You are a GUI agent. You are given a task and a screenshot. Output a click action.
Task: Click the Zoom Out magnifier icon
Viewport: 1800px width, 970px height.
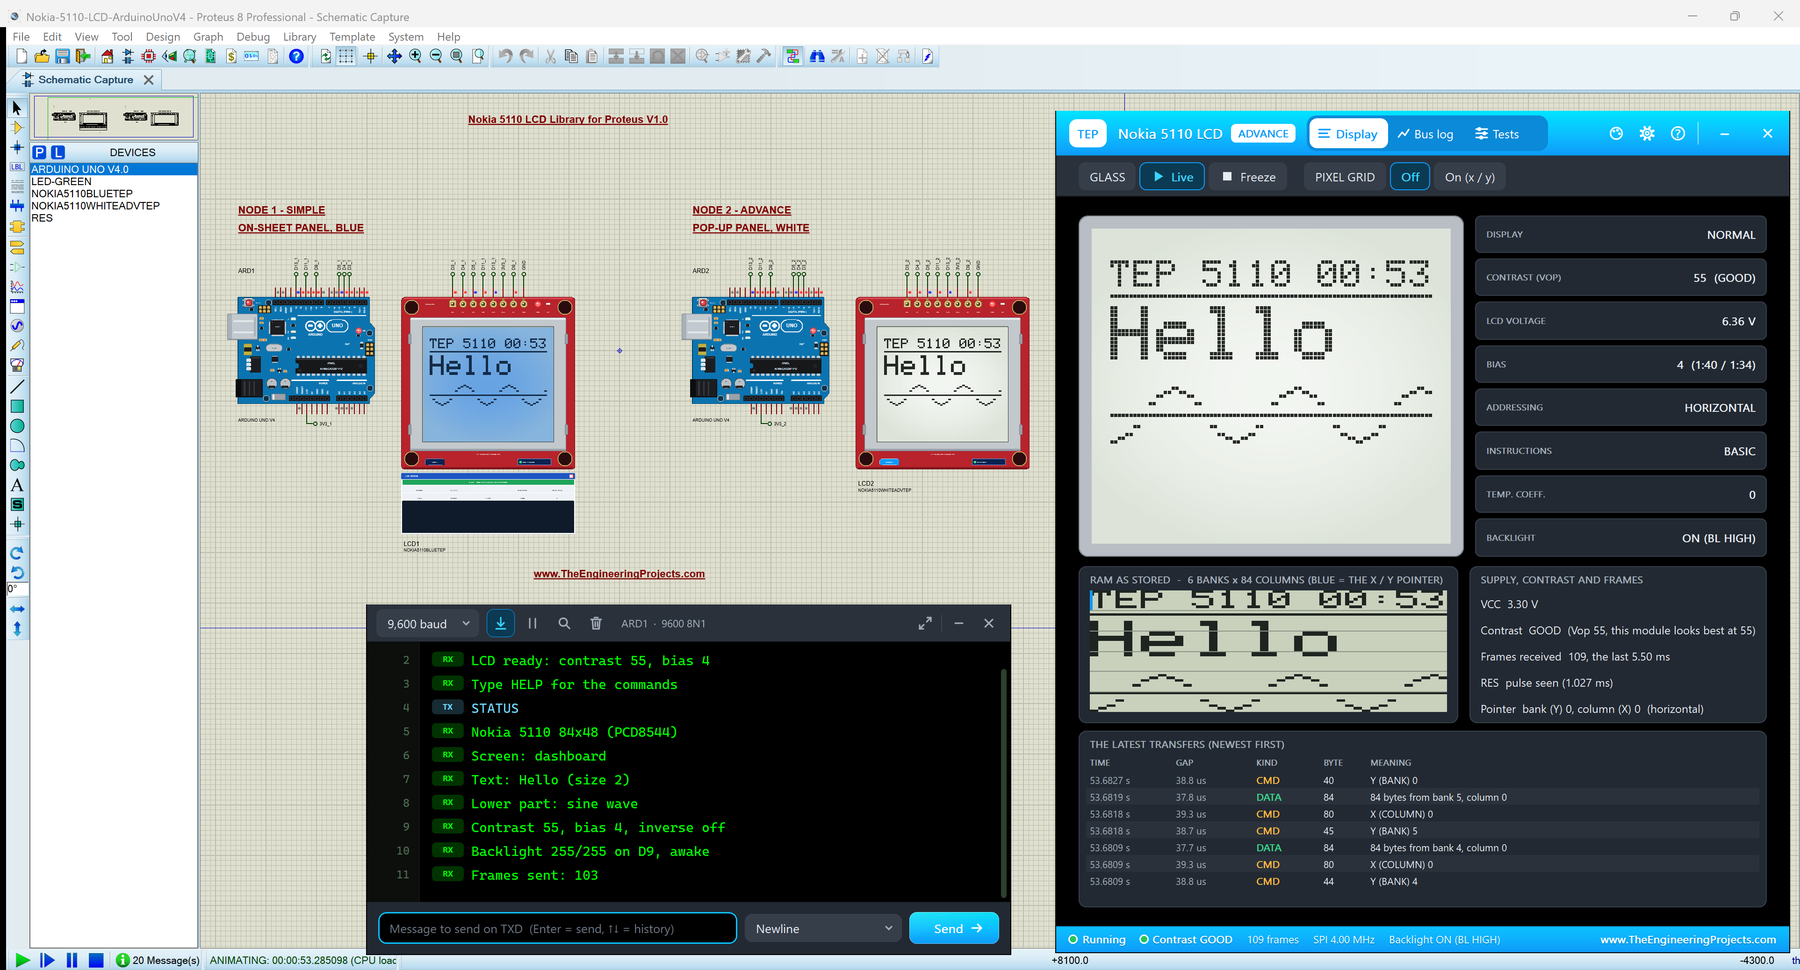[436, 57]
